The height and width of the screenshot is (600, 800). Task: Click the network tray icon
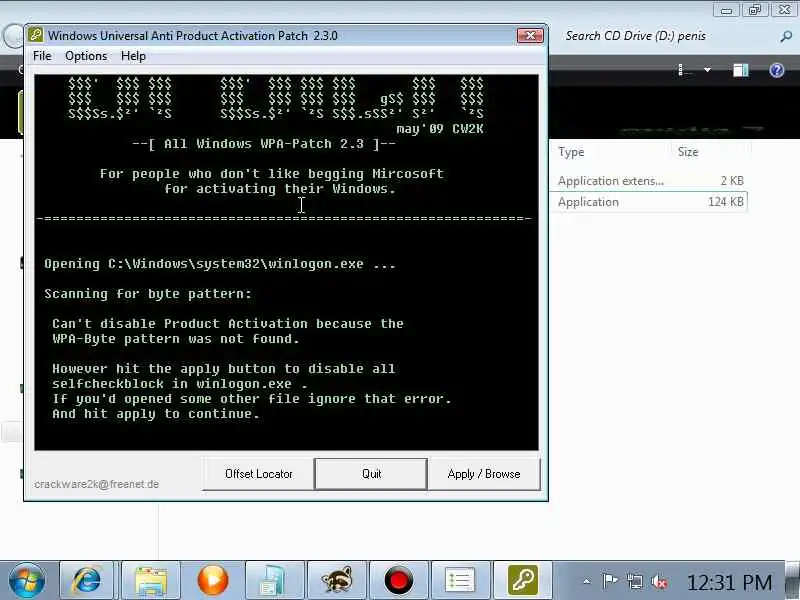[x=635, y=581]
